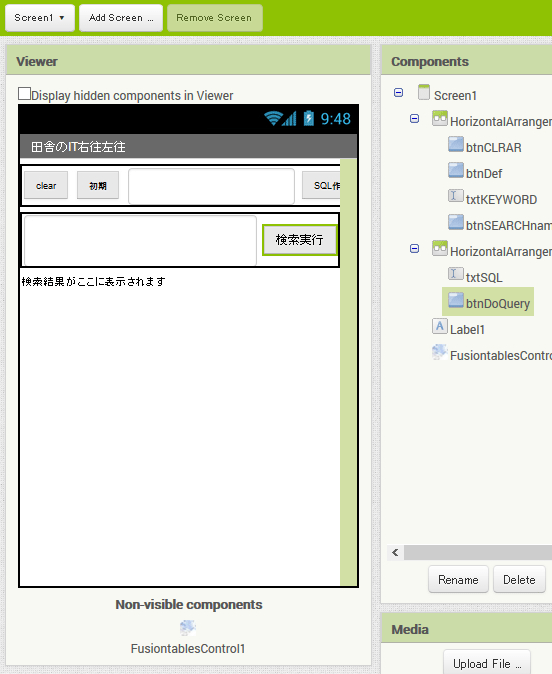The image size is (552, 674).
Task: Collapse the first HorizontalArrangement node
Action: 414,119
